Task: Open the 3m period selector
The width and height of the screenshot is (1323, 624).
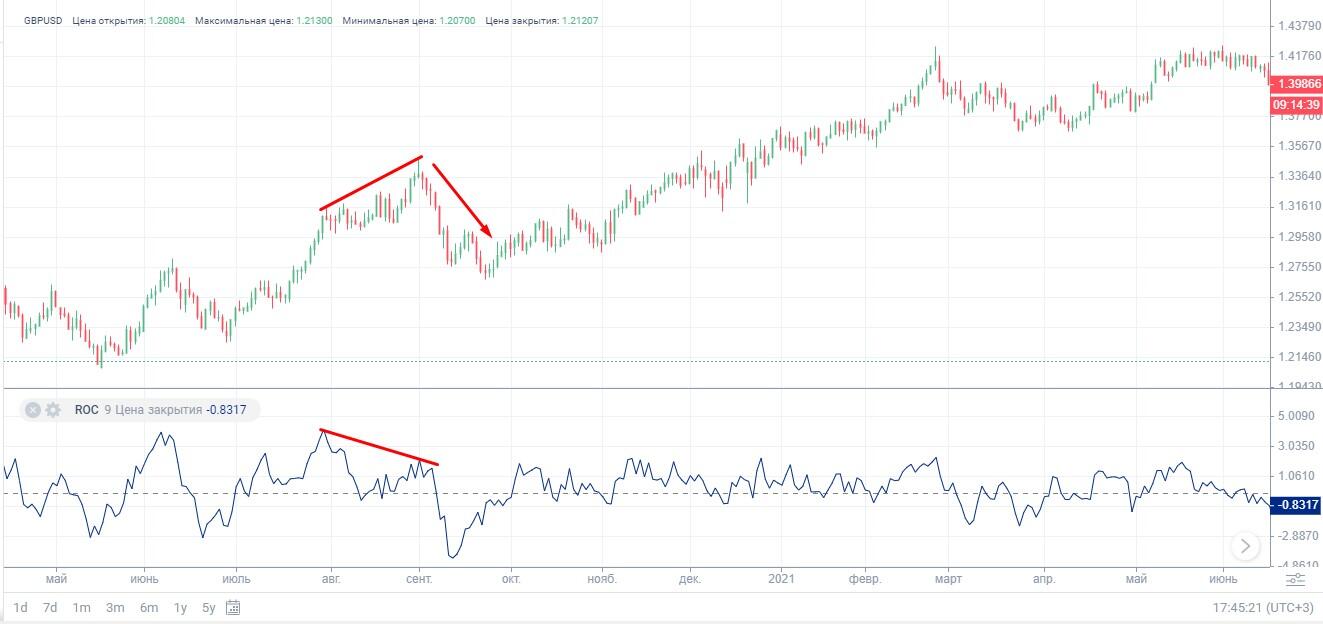Action: click(115, 607)
